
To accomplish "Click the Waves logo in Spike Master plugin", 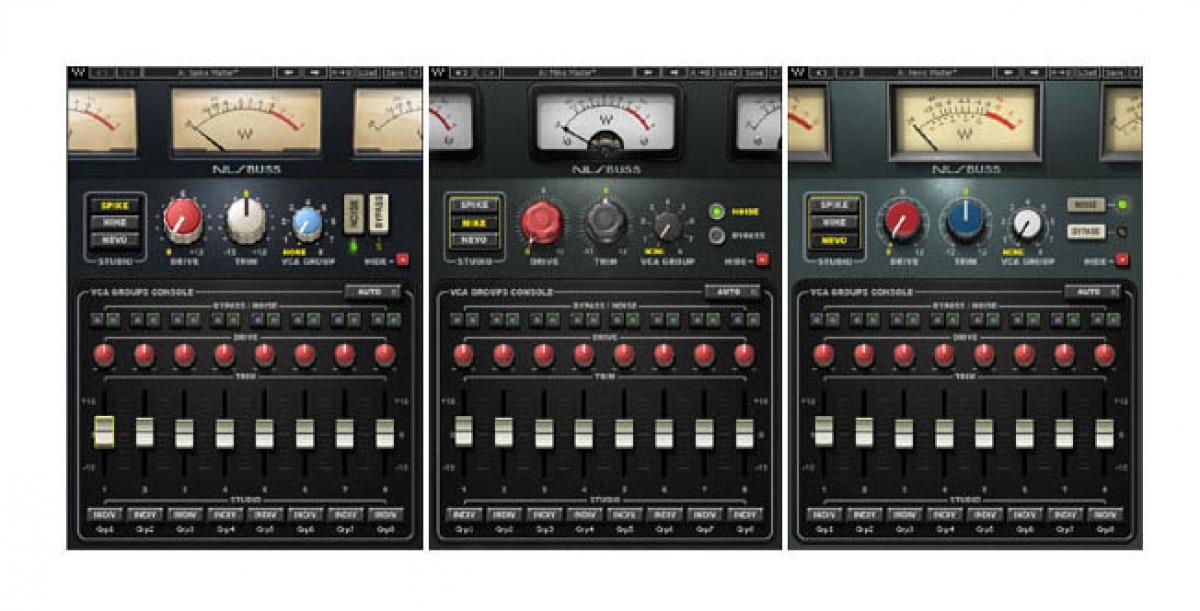I will click(x=78, y=73).
